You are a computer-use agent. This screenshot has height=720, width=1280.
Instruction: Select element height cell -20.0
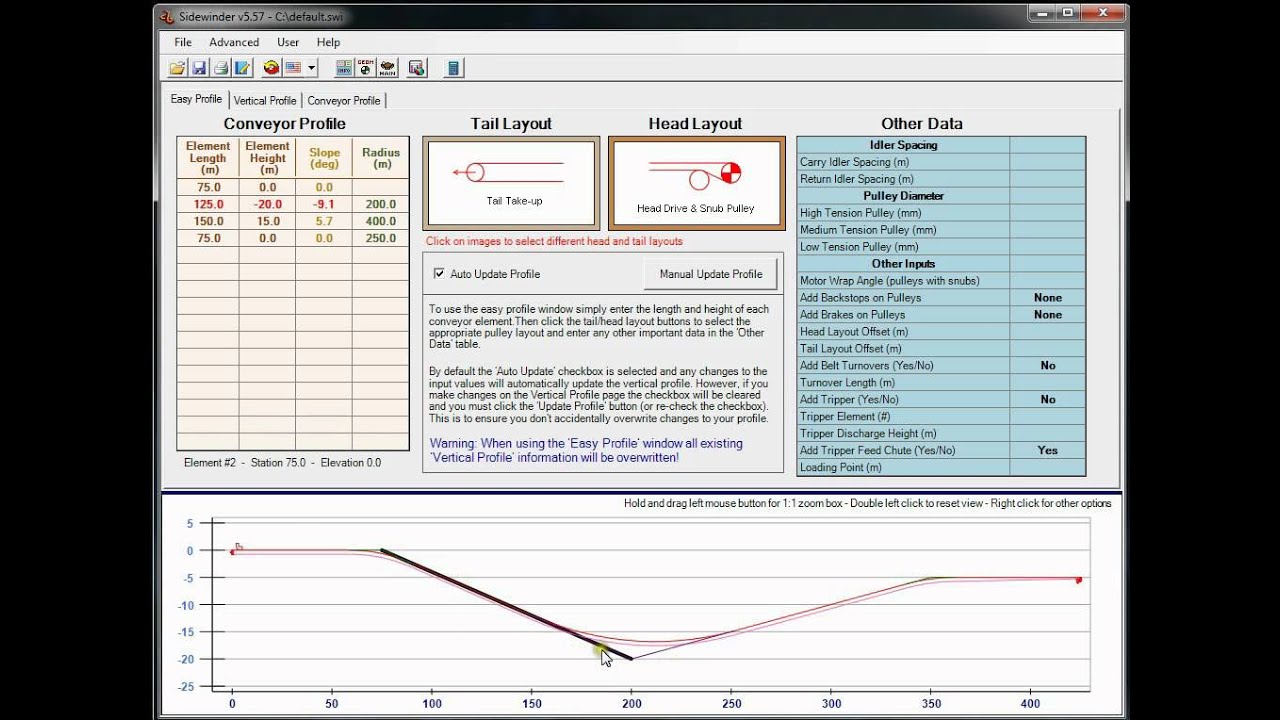pyautogui.click(x=267, y=204)
